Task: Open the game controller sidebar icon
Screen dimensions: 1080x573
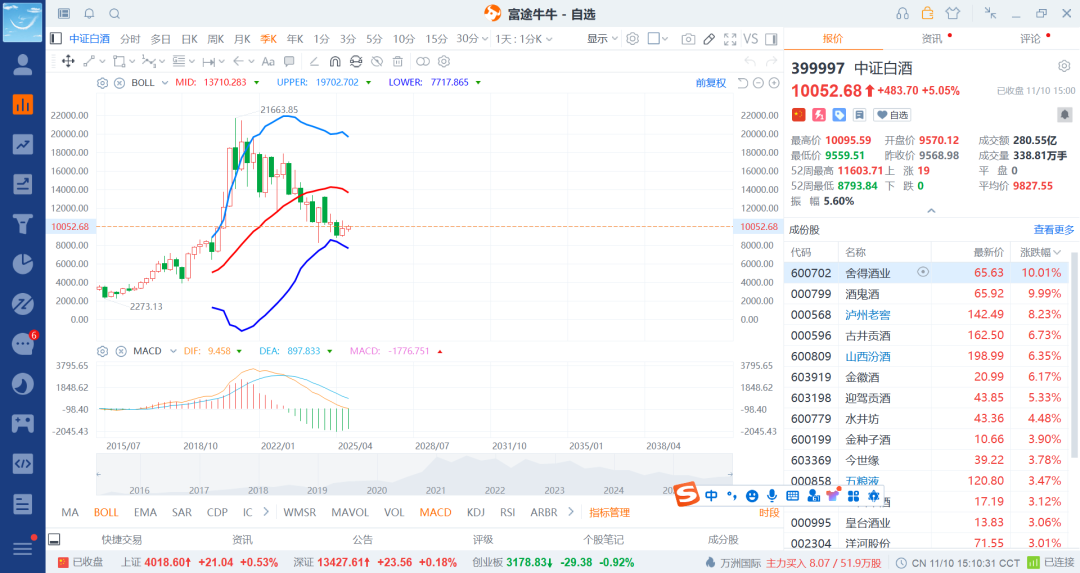Action: point(23,423)
